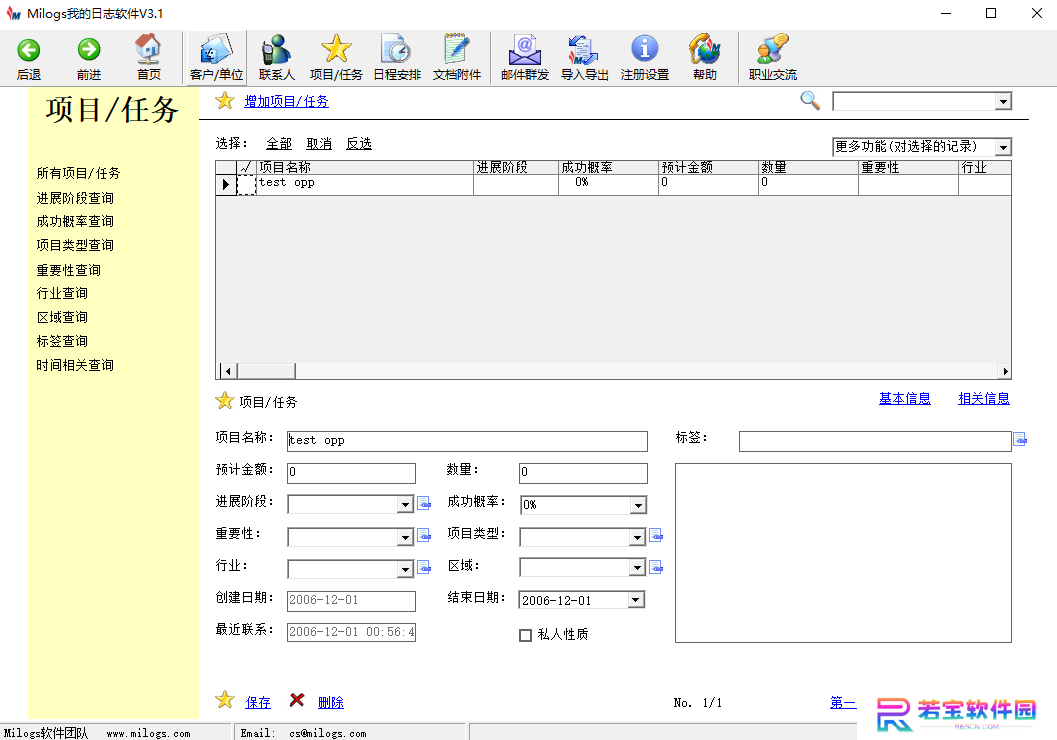
Task: Open the 重要性 dropdown
Action: click(404, 537)
